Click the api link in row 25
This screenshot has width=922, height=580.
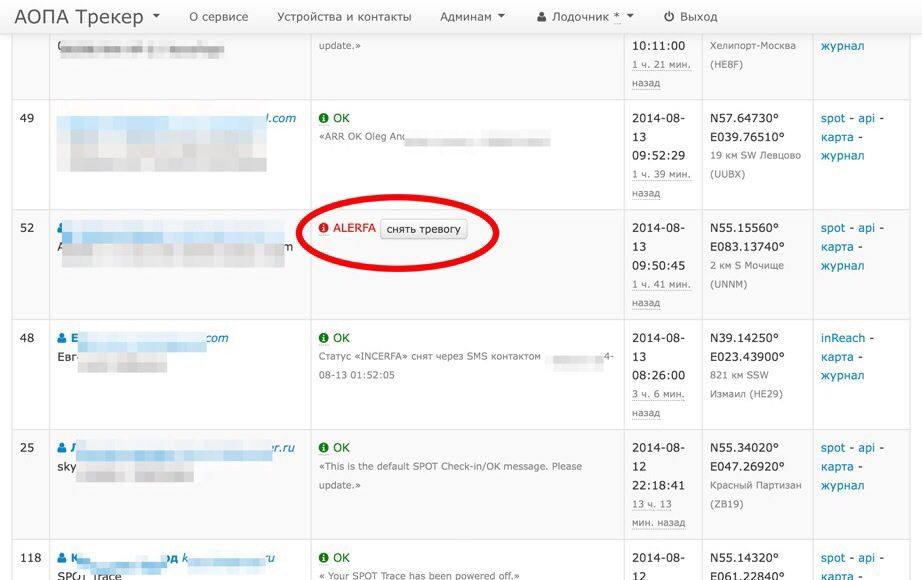pos(866,448)
